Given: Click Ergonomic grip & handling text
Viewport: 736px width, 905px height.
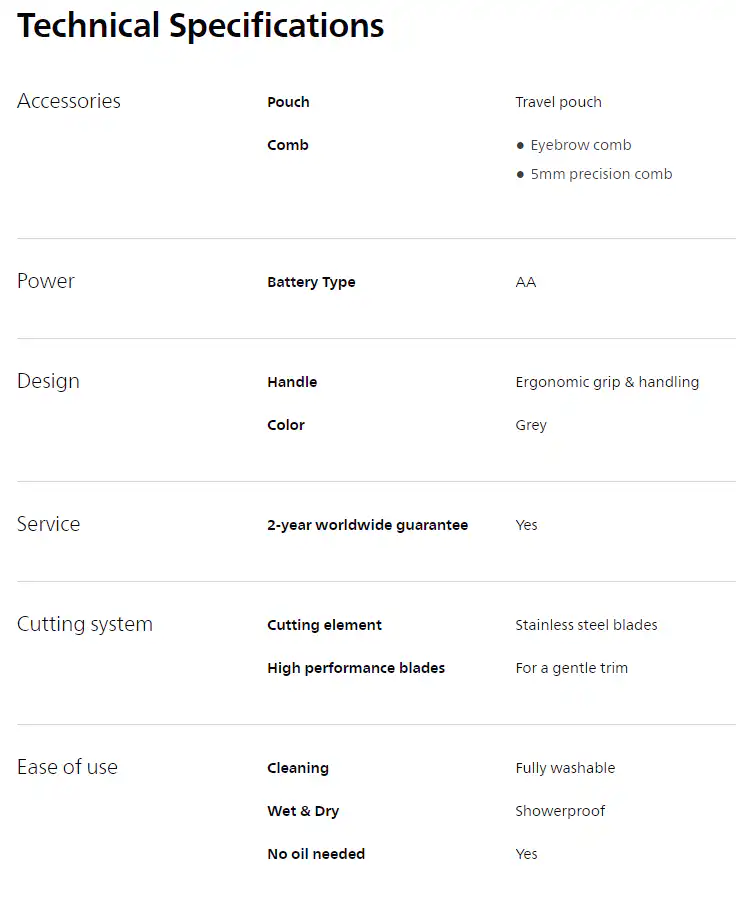Looking at the screenshot, I should point(607,382).
